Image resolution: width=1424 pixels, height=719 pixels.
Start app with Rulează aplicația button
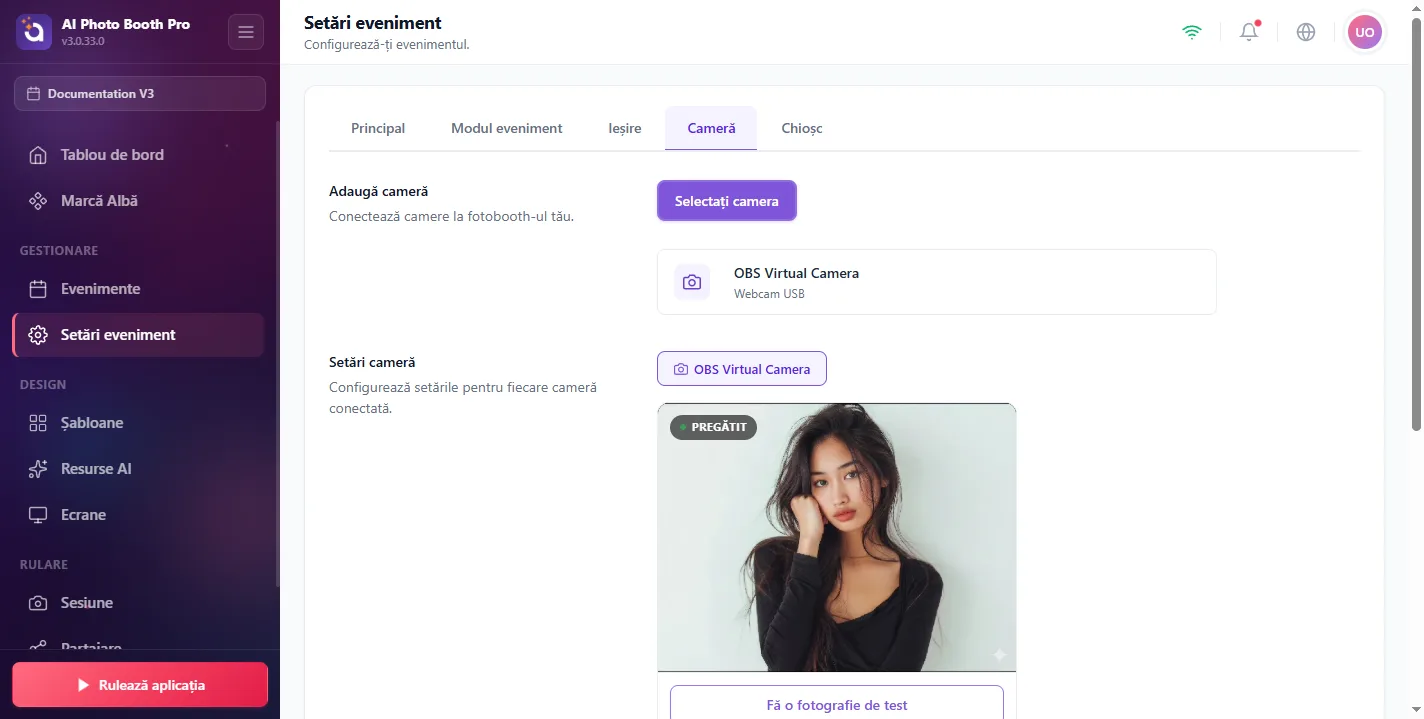tap(140, 685)
